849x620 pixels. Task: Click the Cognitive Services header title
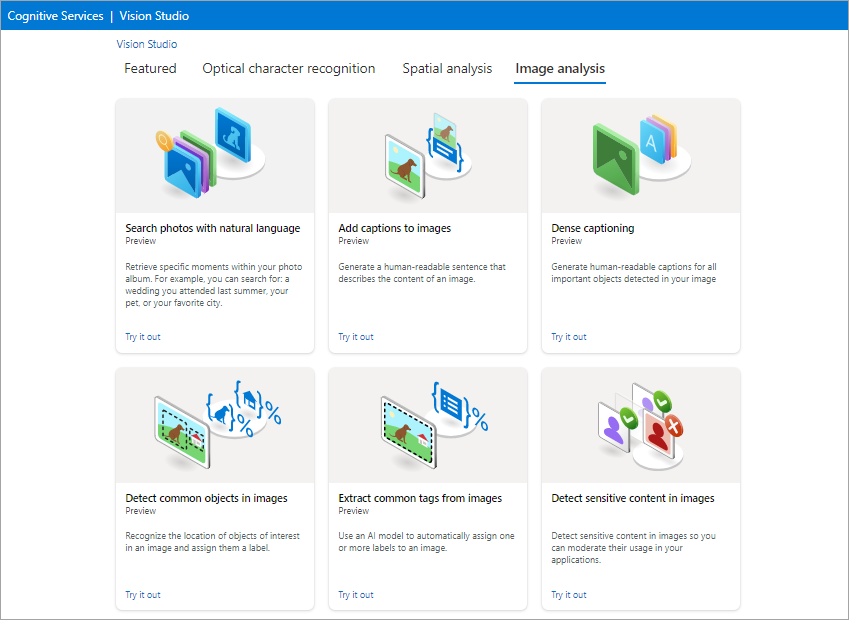pyautogui.click(x=55, y=15)
